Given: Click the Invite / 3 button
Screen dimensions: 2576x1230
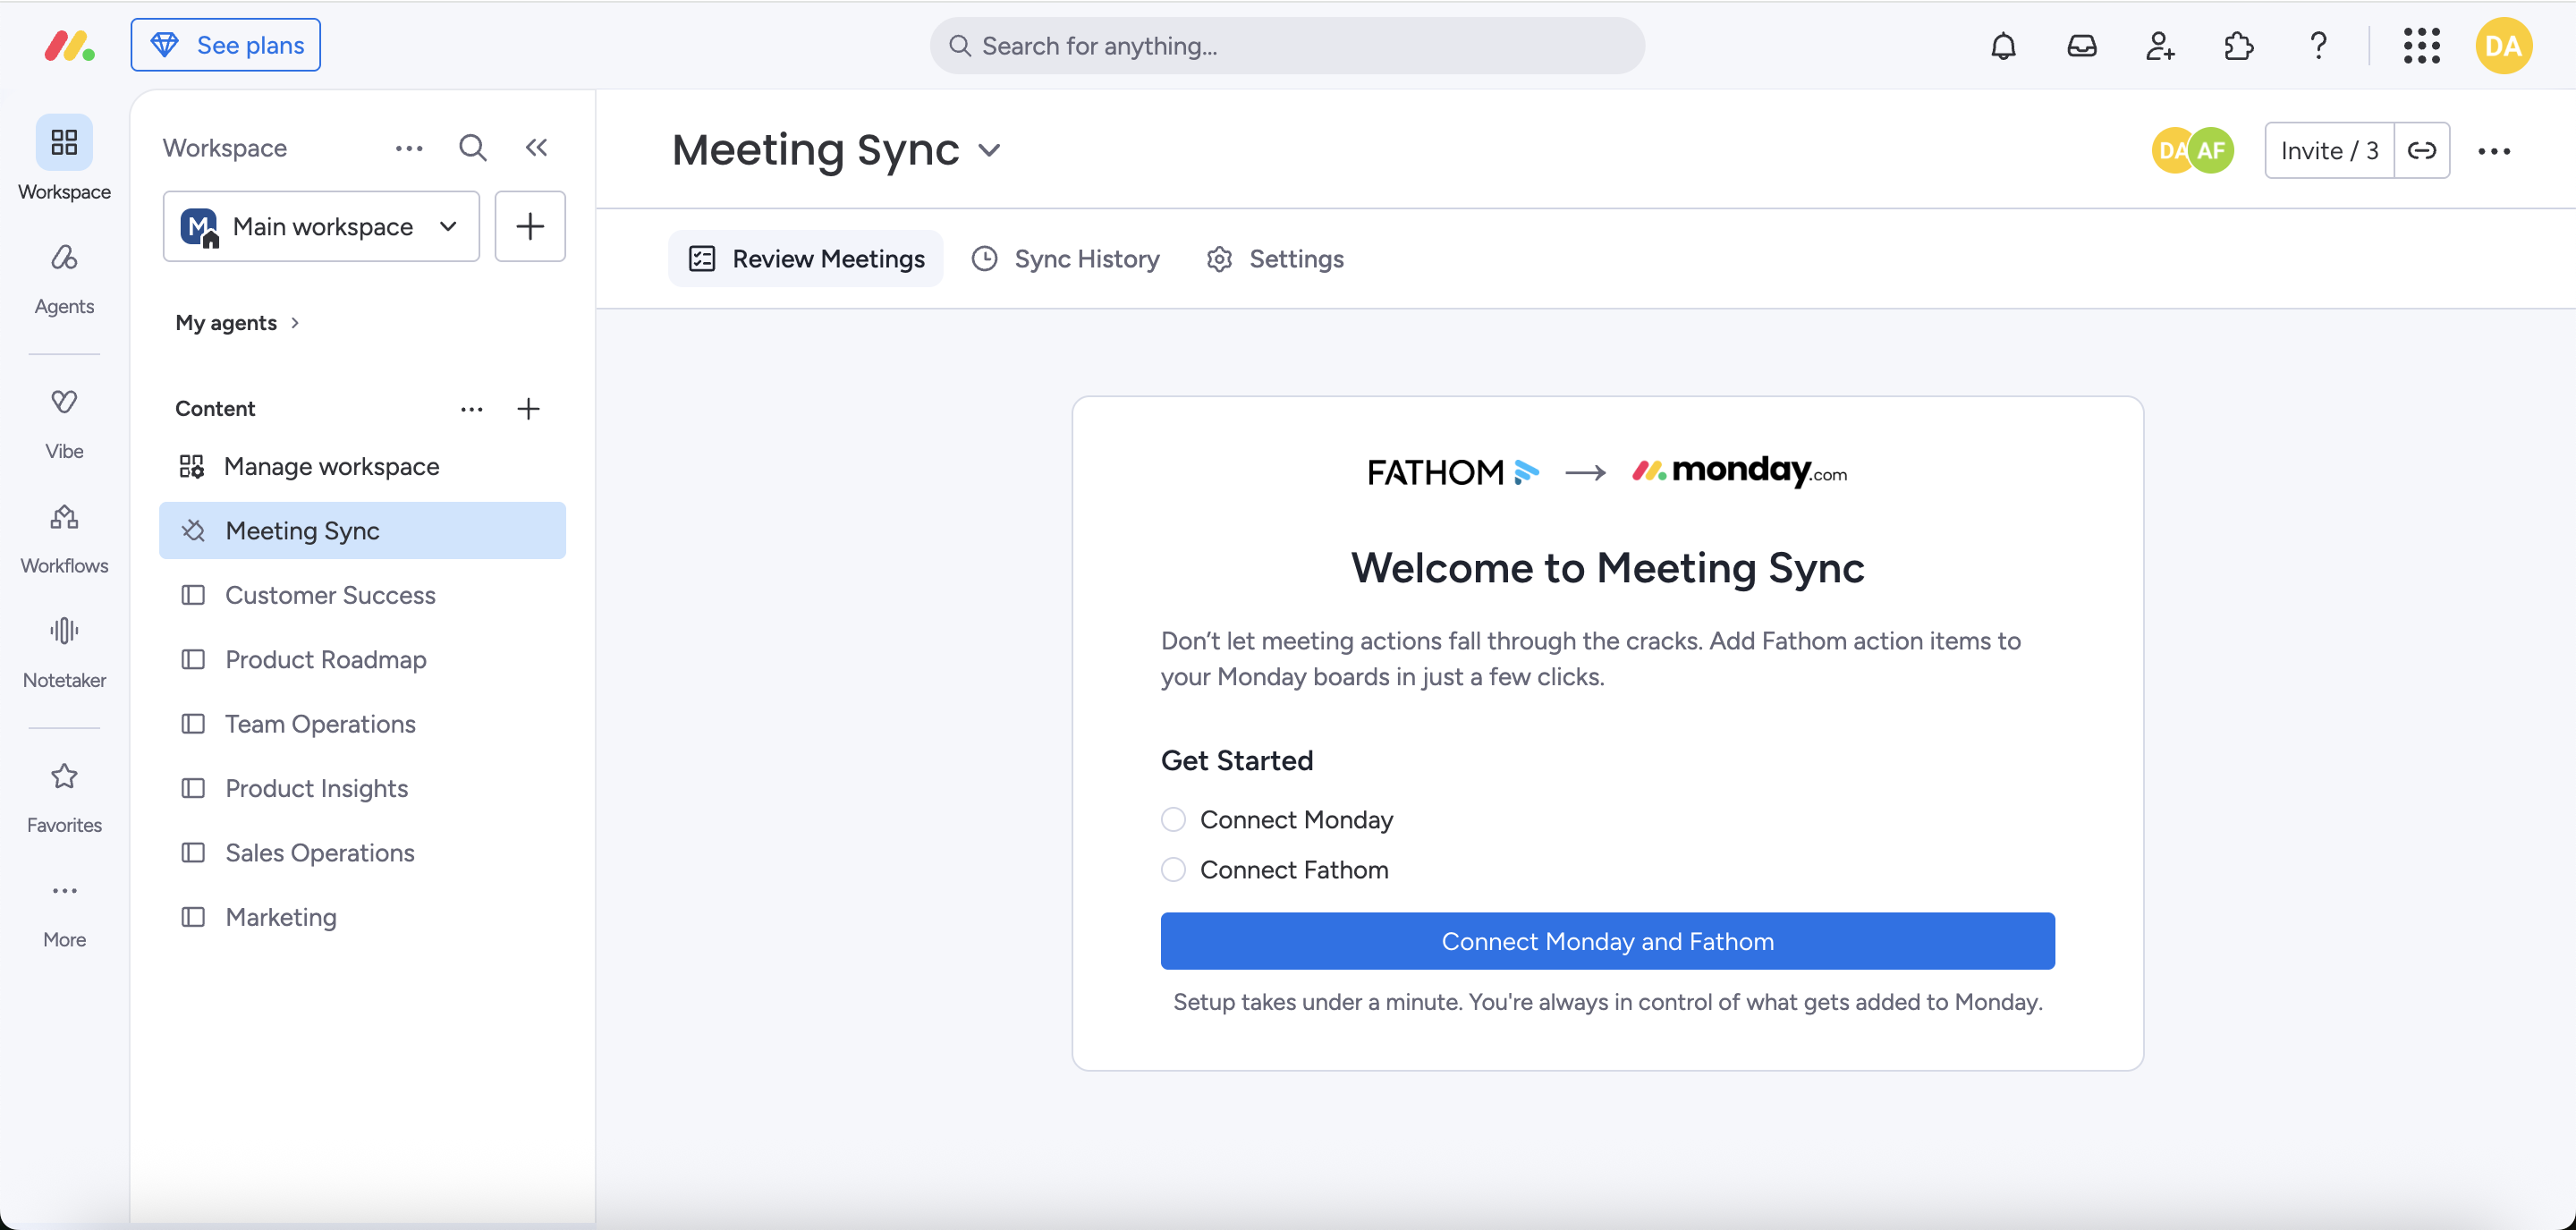Looking at the screenshot, I should pos(2329,150).
